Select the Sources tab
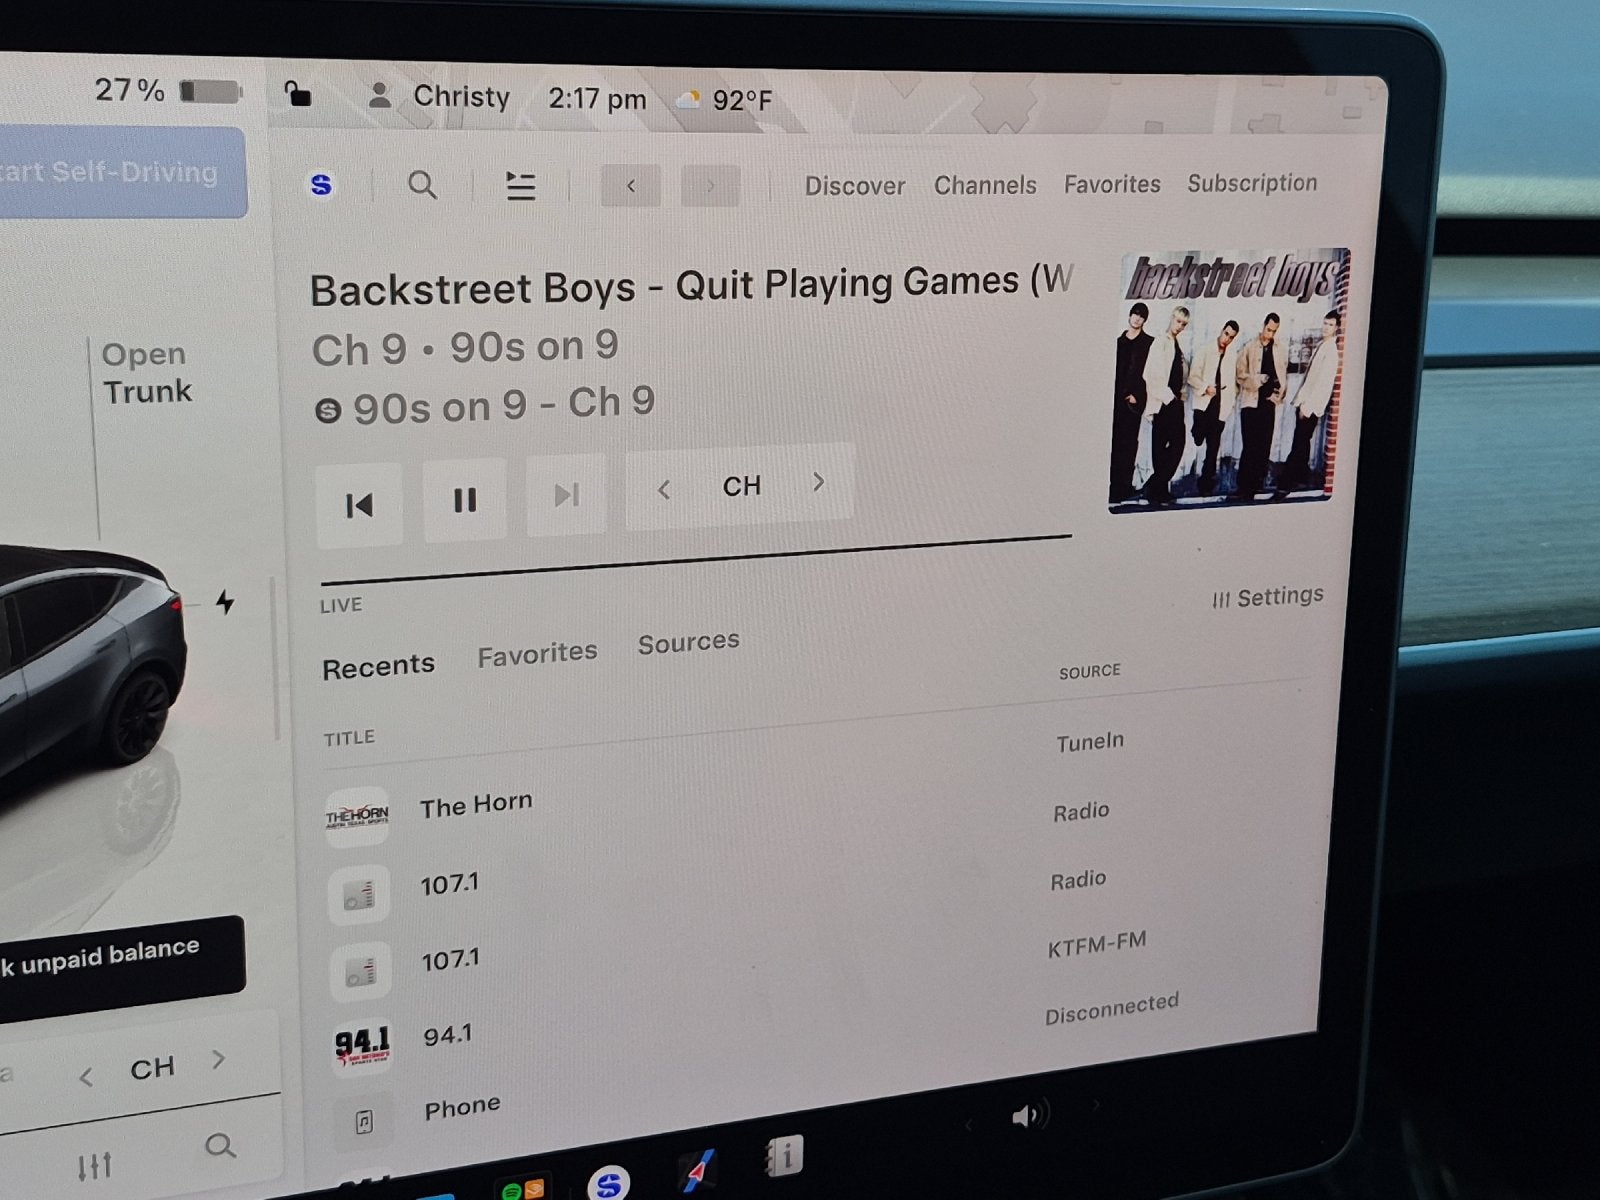 pos(689,642)
